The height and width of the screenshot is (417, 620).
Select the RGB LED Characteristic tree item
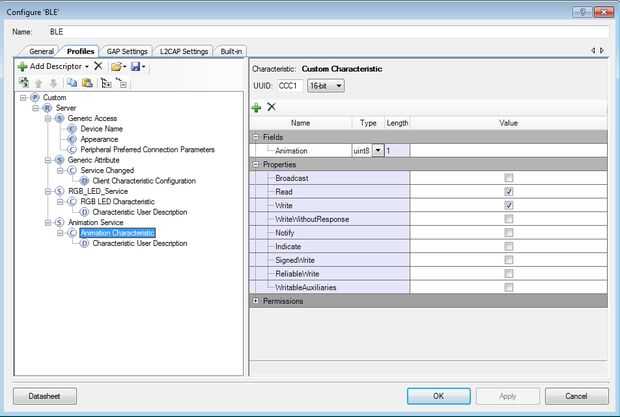click(117, 202)
